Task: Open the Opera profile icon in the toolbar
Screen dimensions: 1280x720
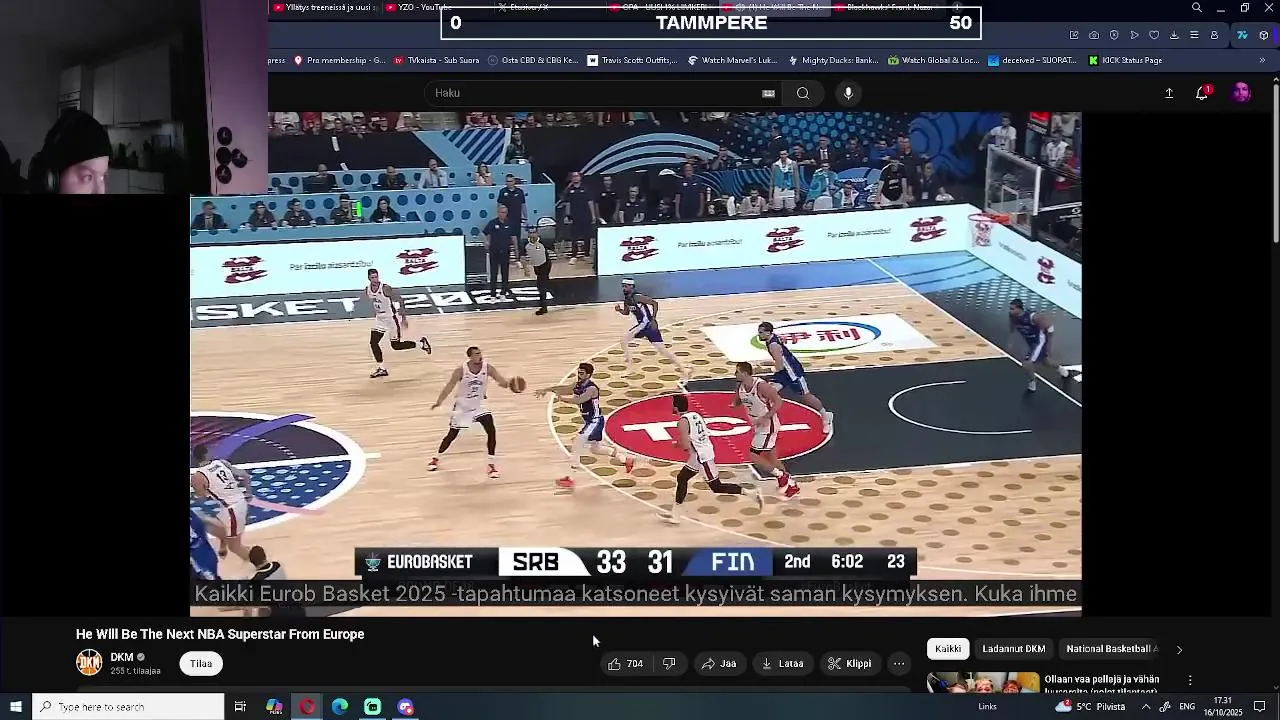Action: pyautogui.click(x=1214, y=35)
